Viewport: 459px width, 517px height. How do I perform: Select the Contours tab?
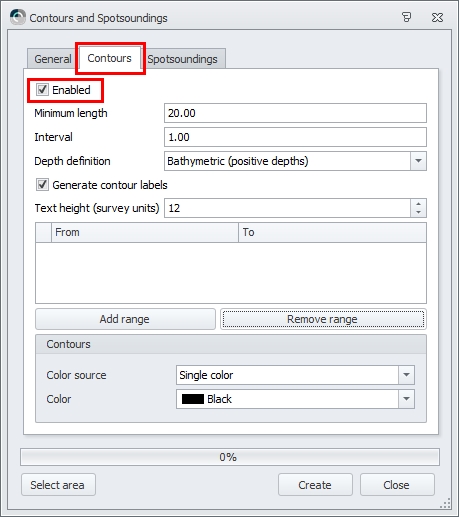point(110,58)
